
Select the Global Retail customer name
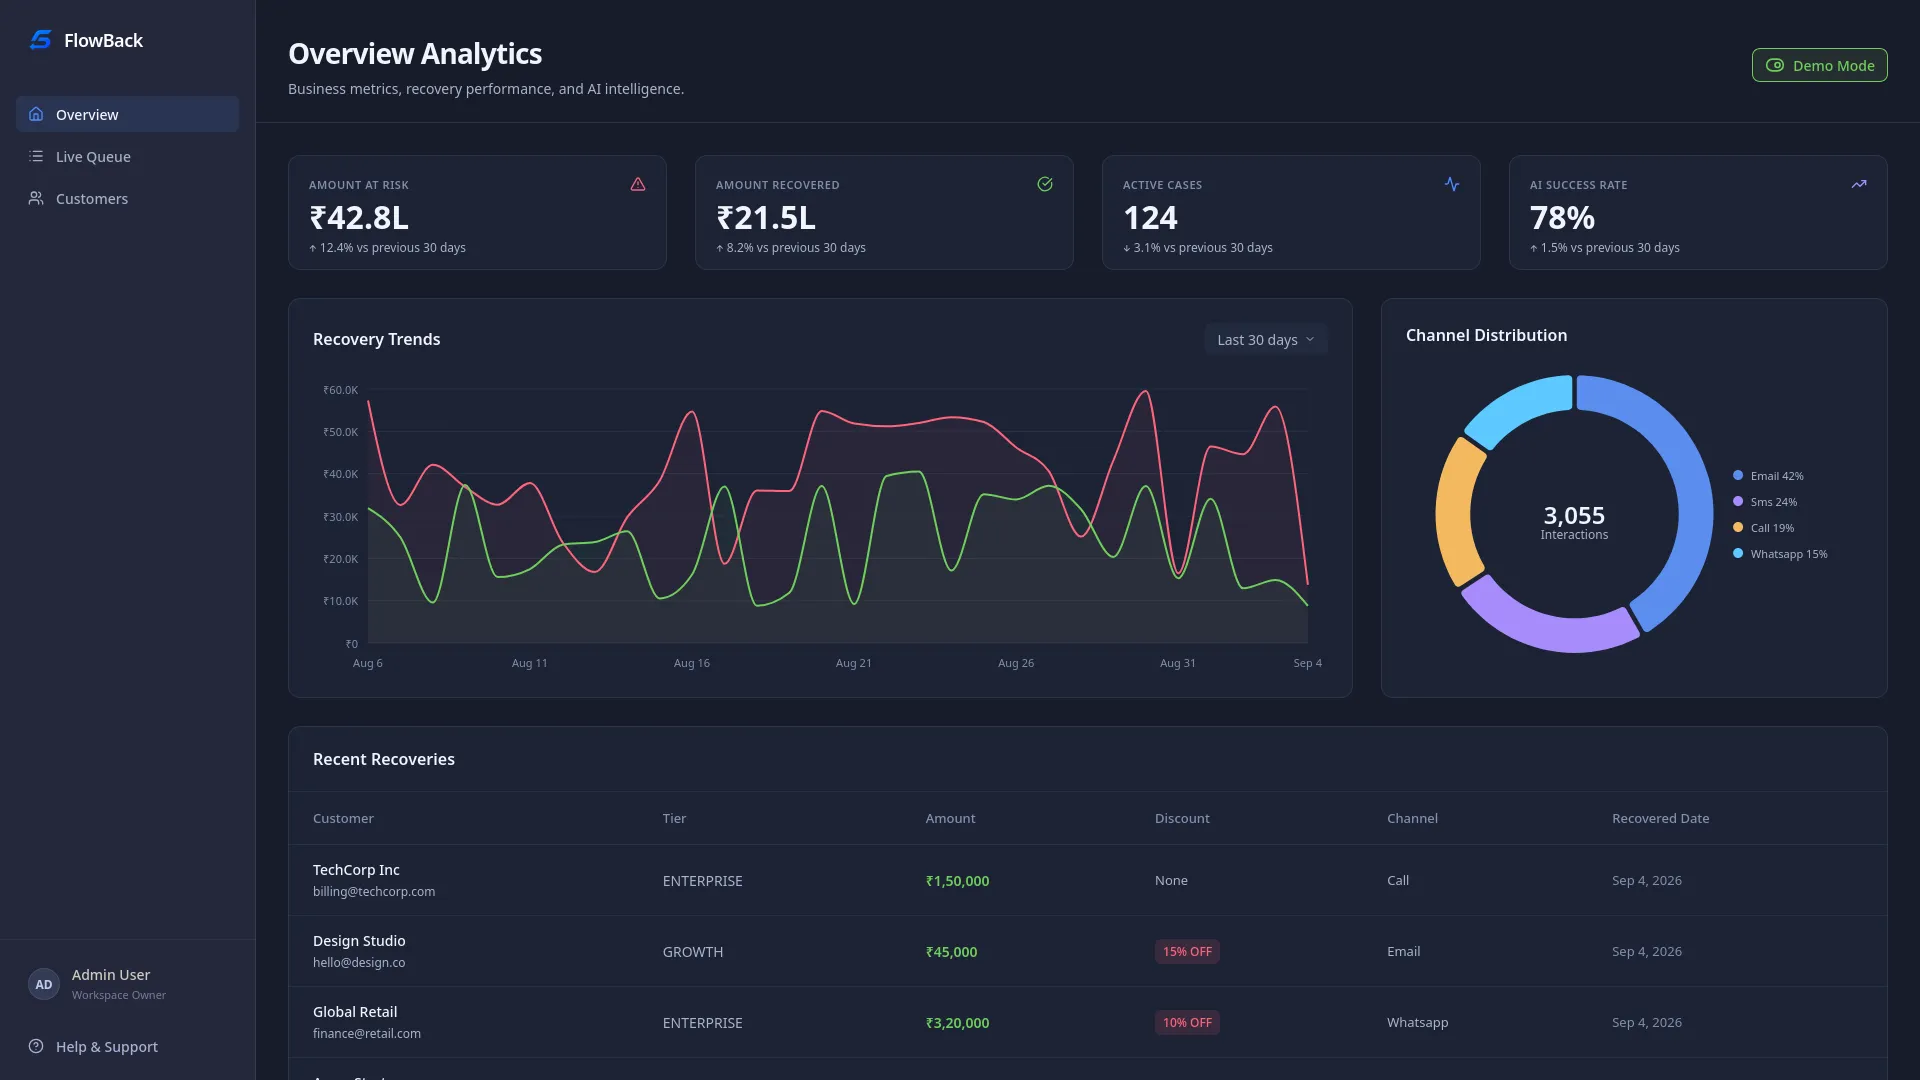tap(355, 1012)
